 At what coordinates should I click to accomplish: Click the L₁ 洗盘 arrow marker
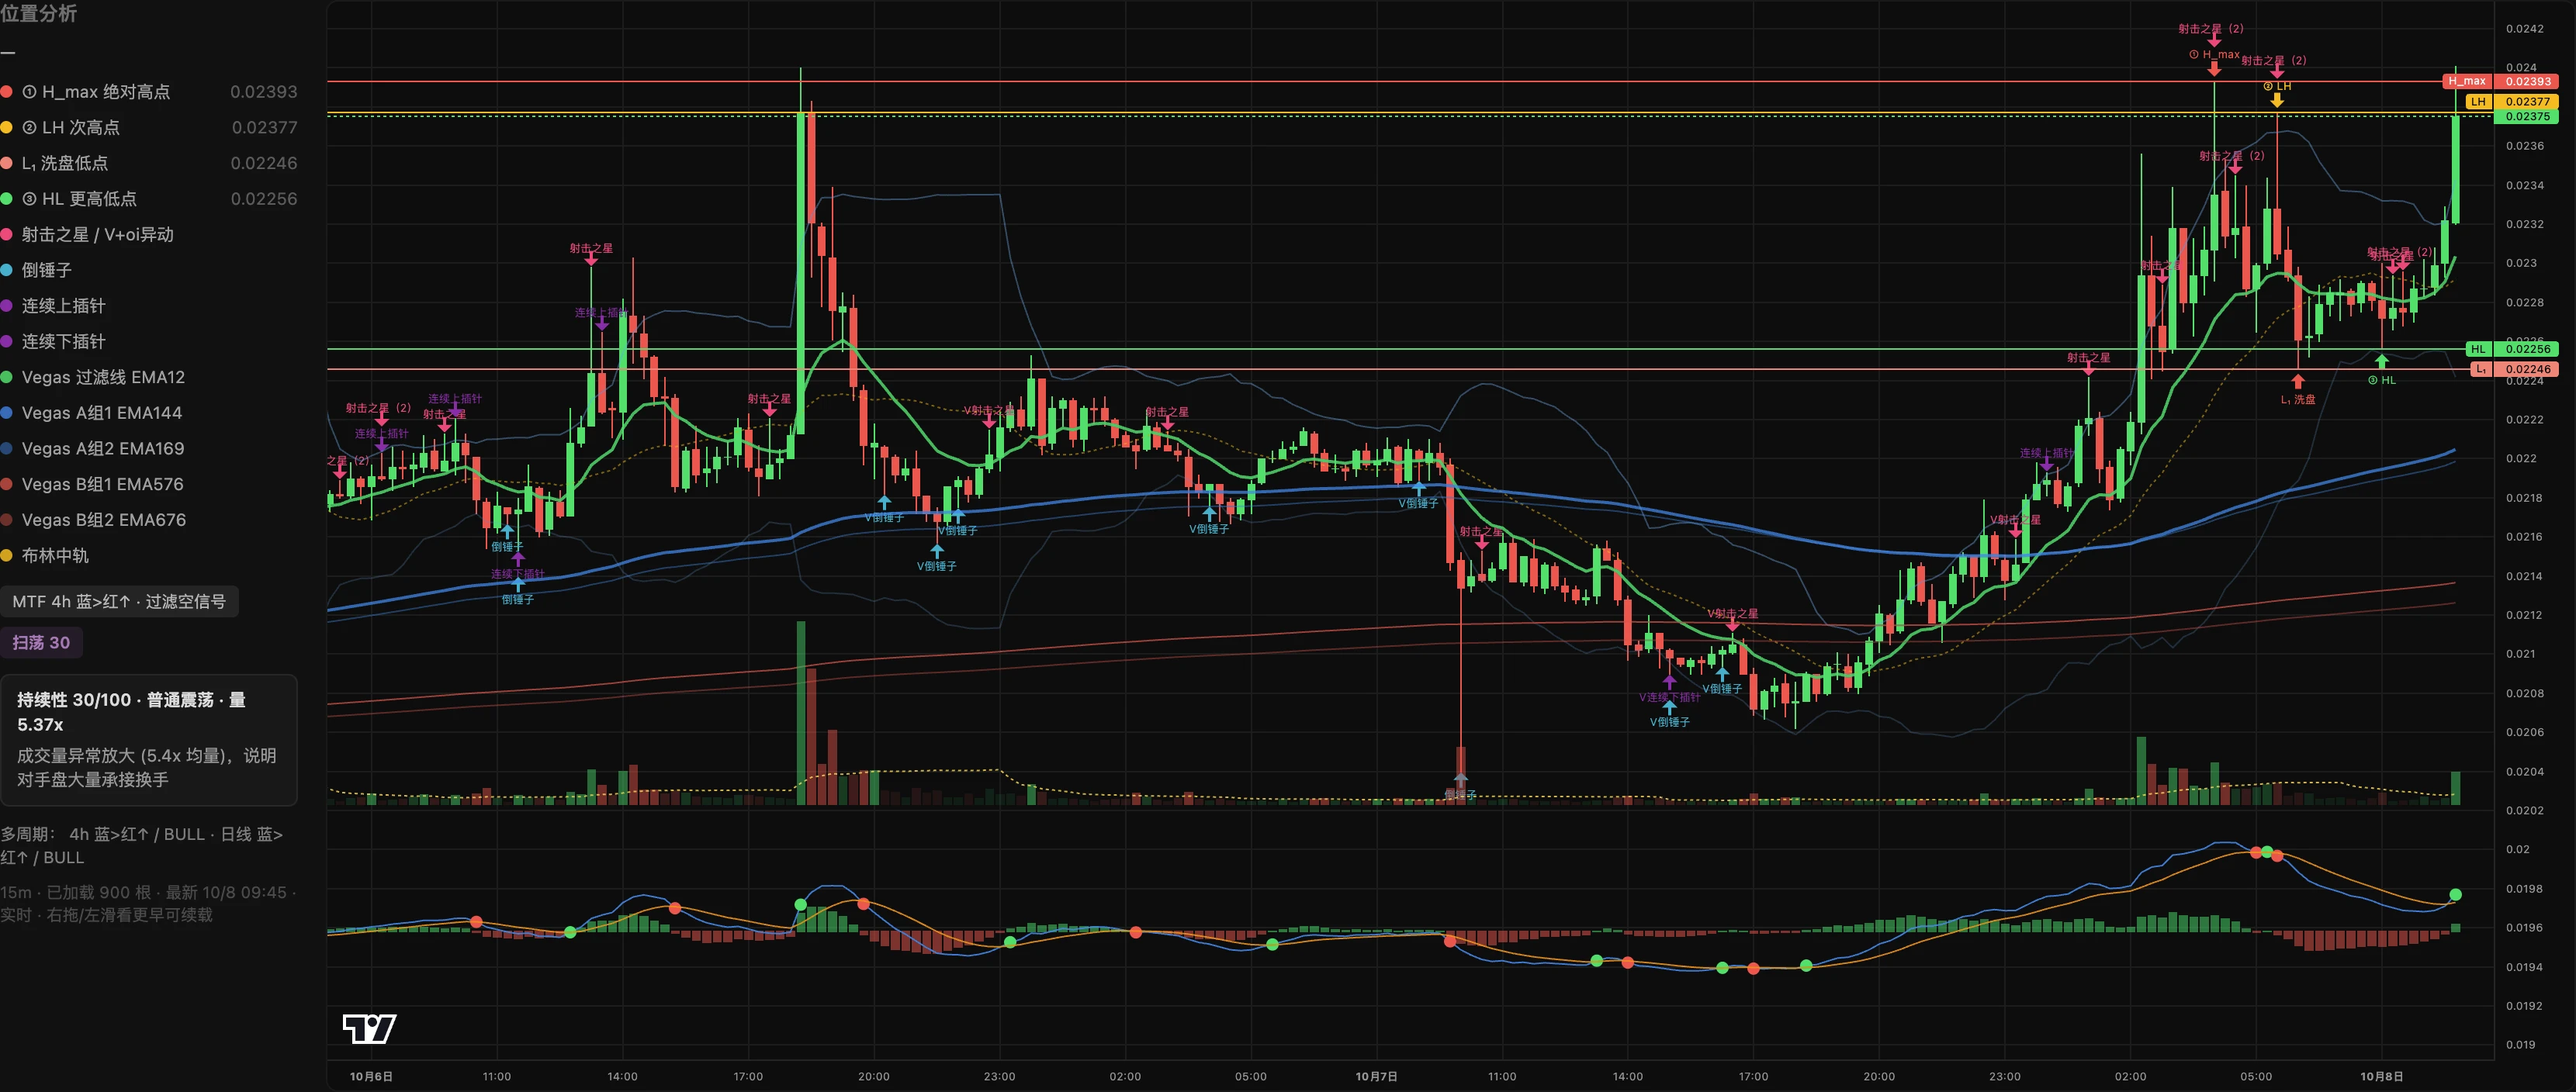(x=2298, y=381)
